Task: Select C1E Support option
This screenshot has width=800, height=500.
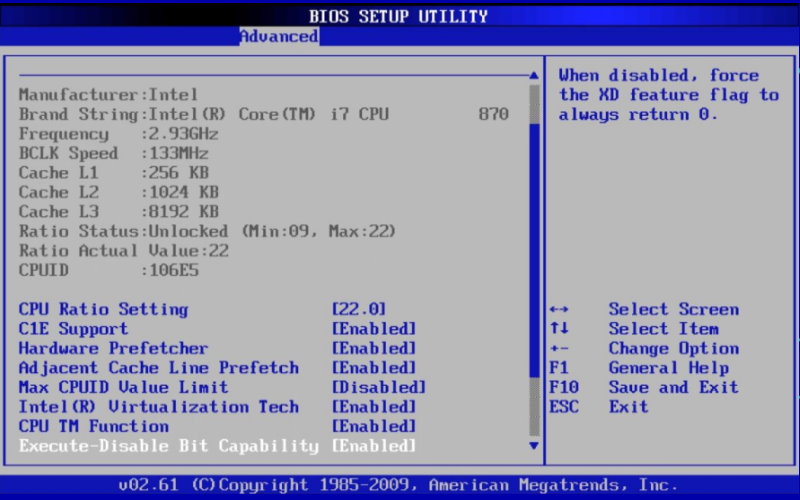Action: pyautogui.click(x=73, y=329)
